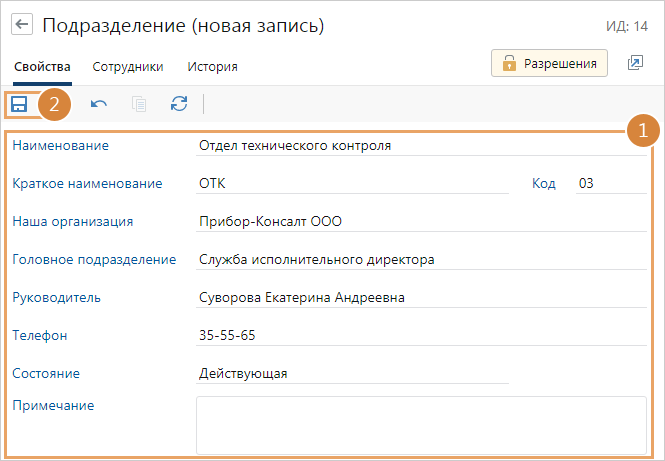The height and width of the screenshot is (461, 665).
Task: Edit the Краткое наименование field
Action: pos(352,184)
